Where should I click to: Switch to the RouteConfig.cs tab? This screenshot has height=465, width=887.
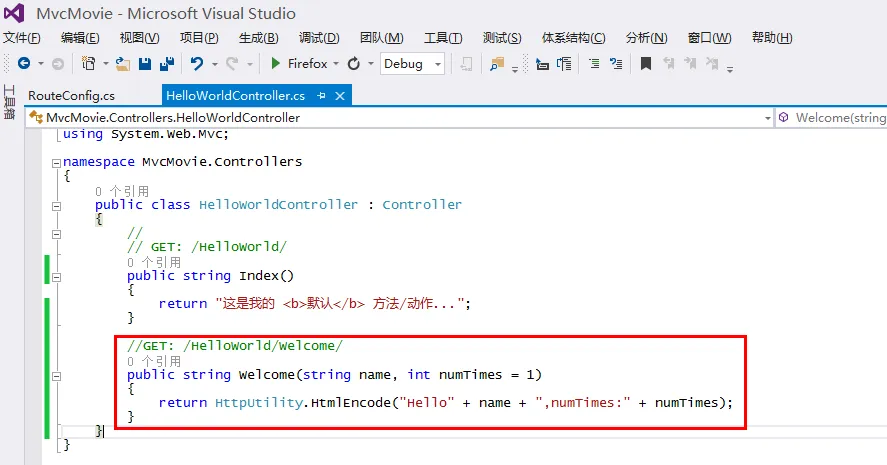pyautogui.click(x=71, y=96)
